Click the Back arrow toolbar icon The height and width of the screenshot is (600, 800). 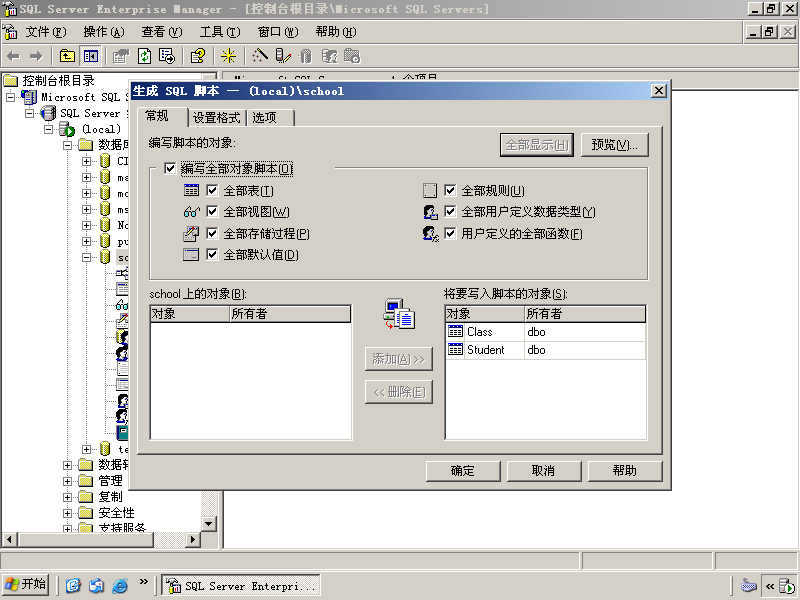(13, 56)
